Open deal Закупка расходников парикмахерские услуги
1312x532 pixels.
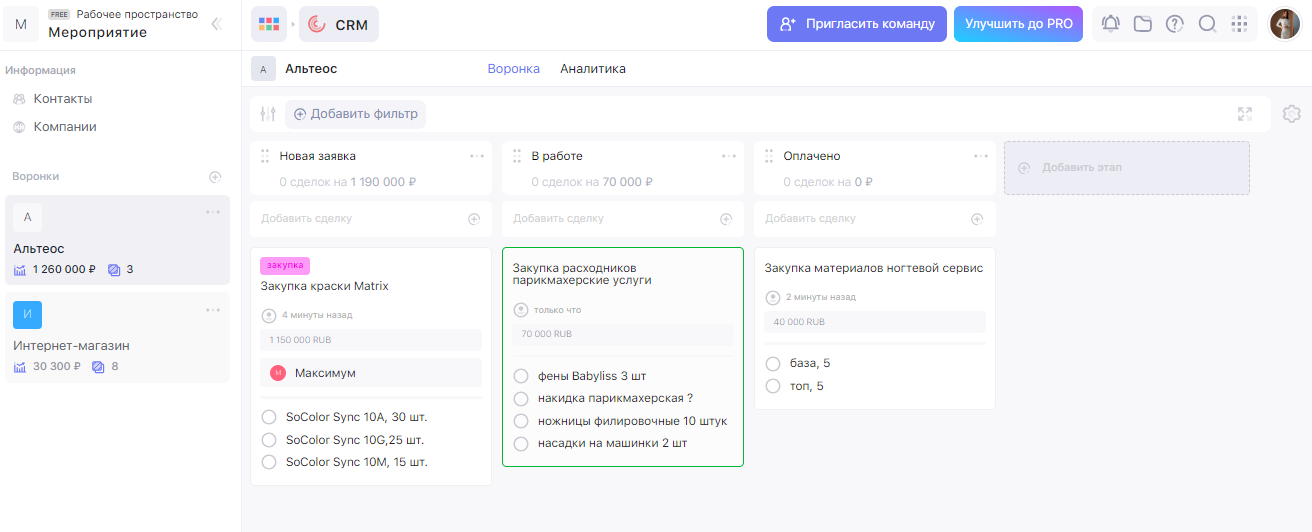click(x=582, y=274)
